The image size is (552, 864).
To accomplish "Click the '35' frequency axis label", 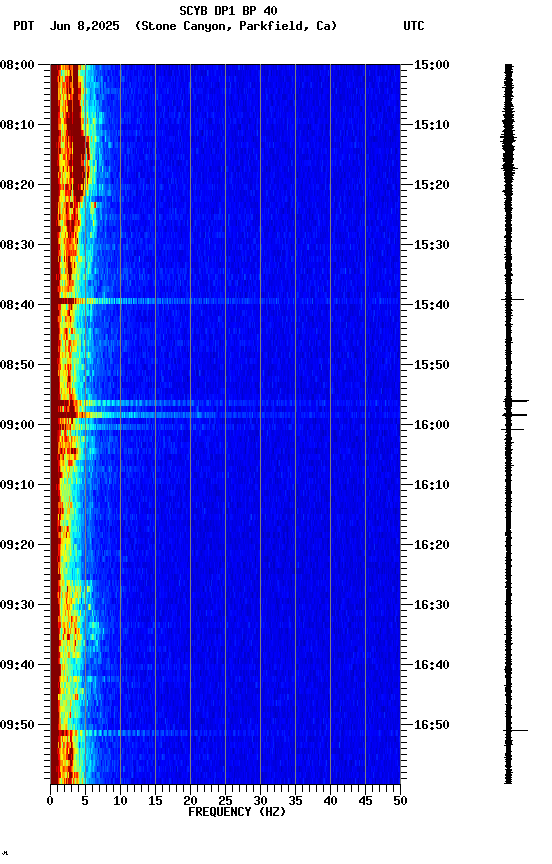I will point(295,801).
